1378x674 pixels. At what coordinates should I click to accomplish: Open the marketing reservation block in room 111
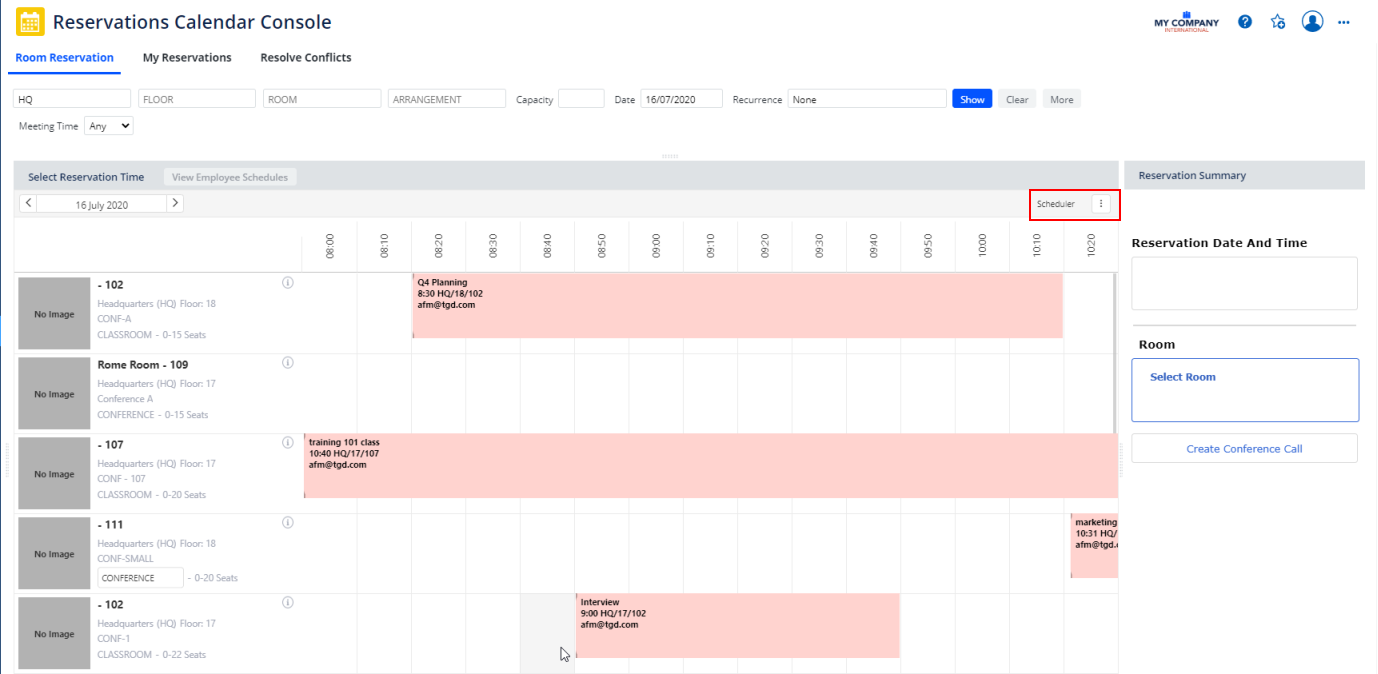(1094, 546)
